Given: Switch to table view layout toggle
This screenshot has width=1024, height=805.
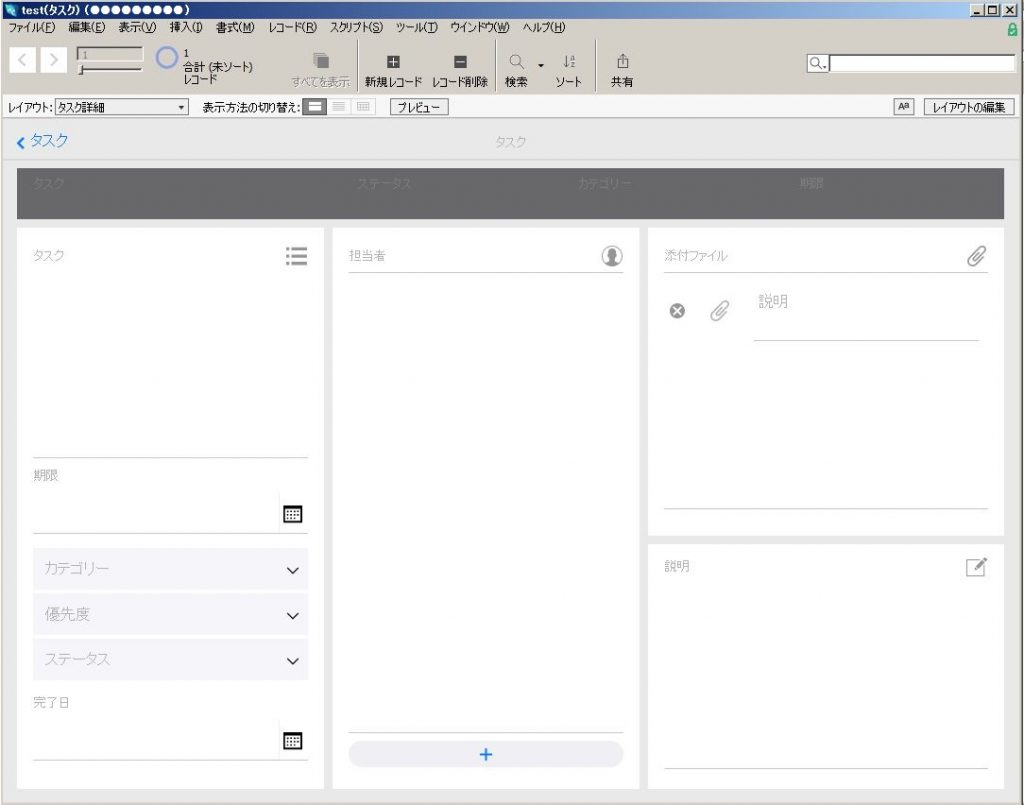Looking at the screenshot, I should pyautogui.click(x=361, y=106).
